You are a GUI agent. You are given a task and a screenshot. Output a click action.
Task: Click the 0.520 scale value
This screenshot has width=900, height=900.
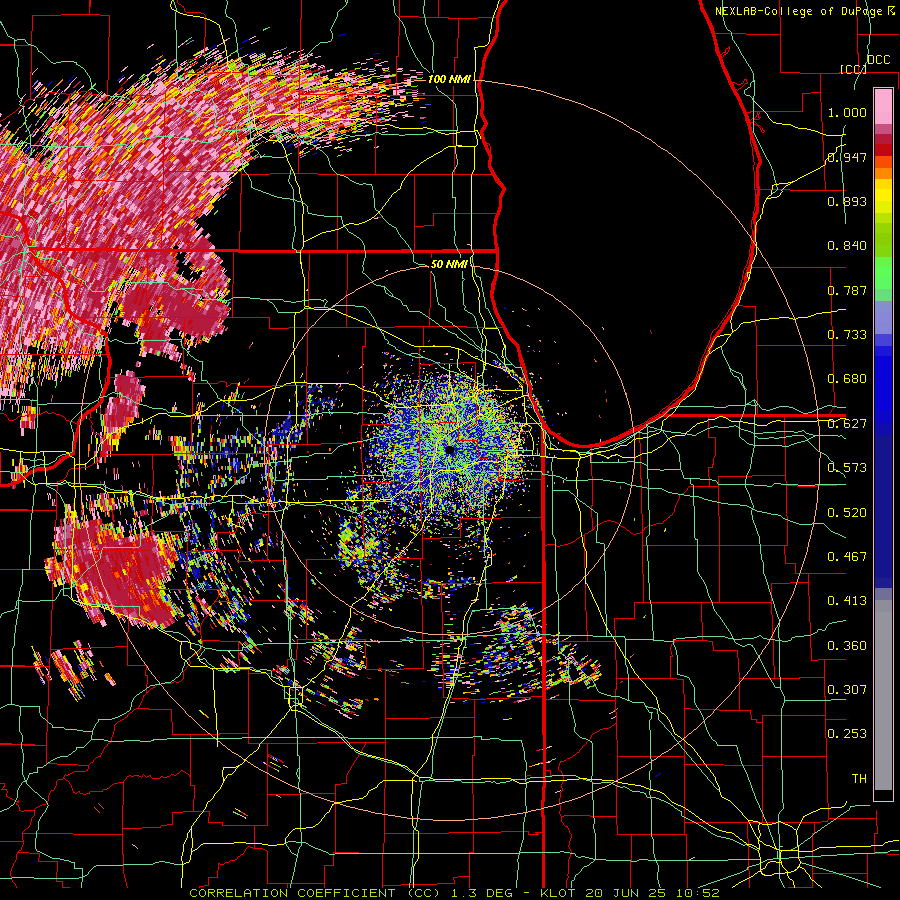(x=847, y=513)
